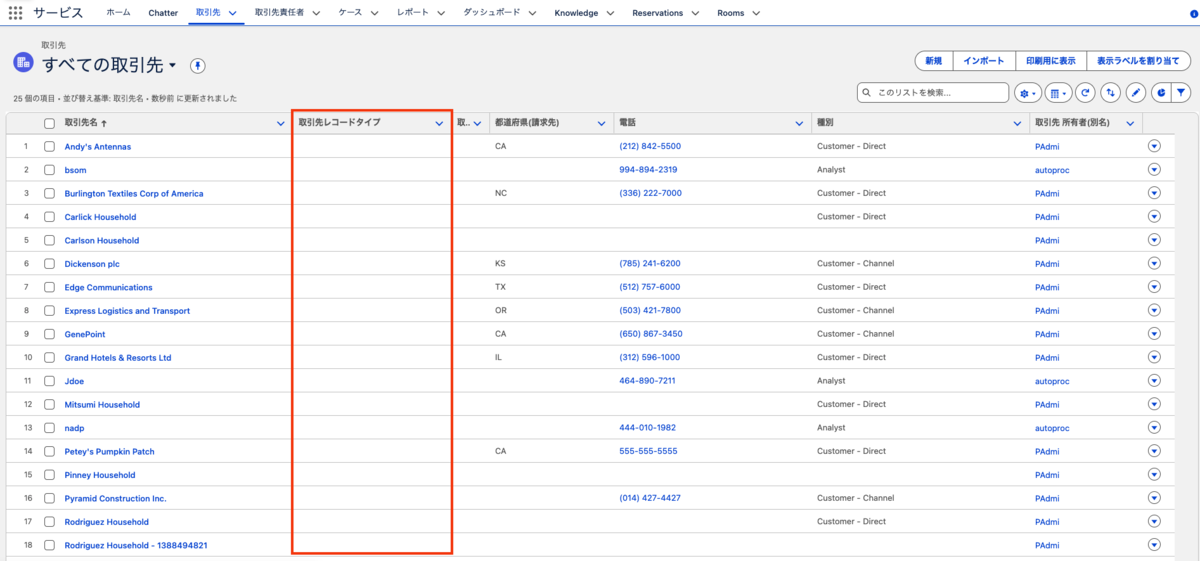Open row actions for Mitsumi Household
This screenshot has height=561, width=1200.
click(x=1154, y=405)
